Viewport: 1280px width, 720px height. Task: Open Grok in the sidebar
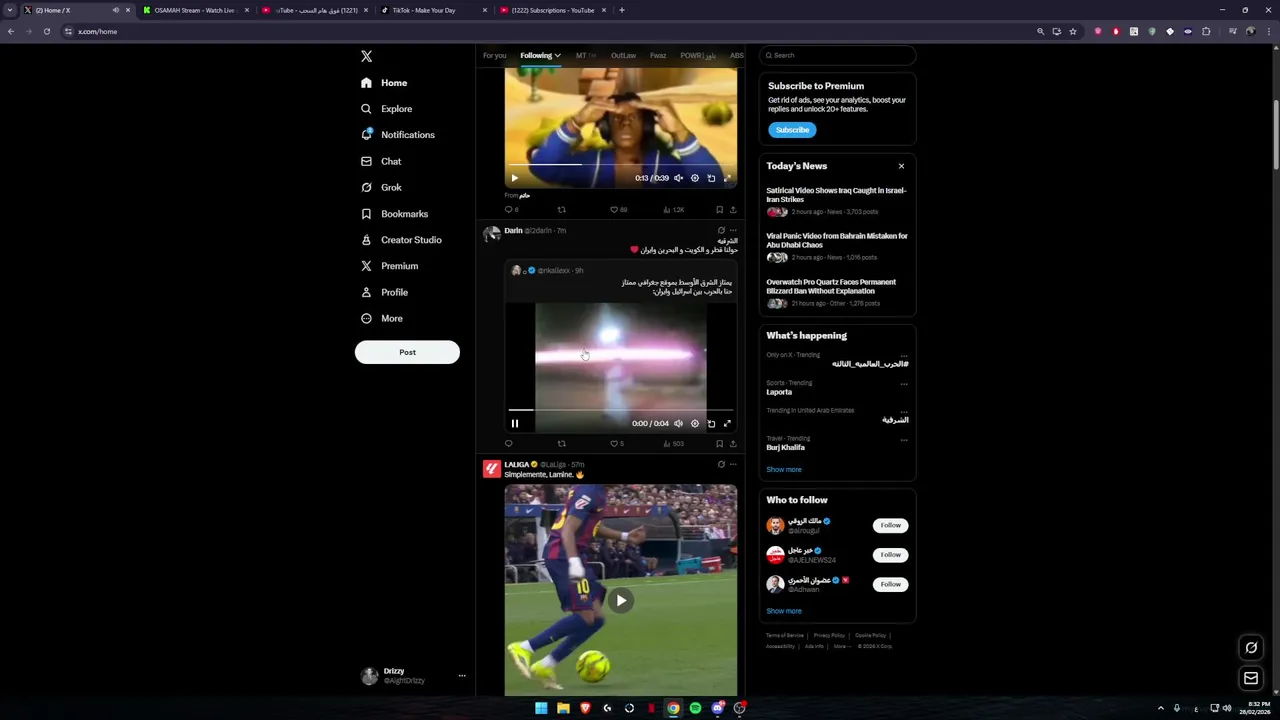point(381,187)
